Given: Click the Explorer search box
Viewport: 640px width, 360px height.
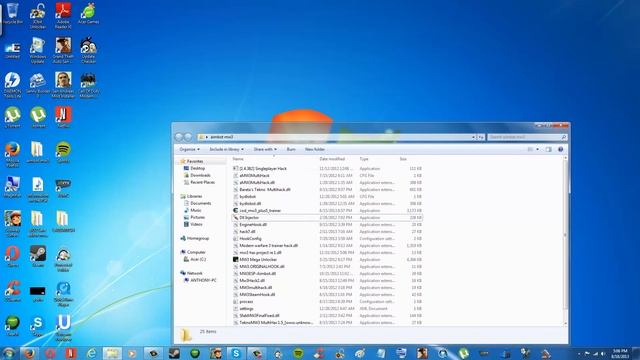Looking at the screenshot, I should [527, 137].
